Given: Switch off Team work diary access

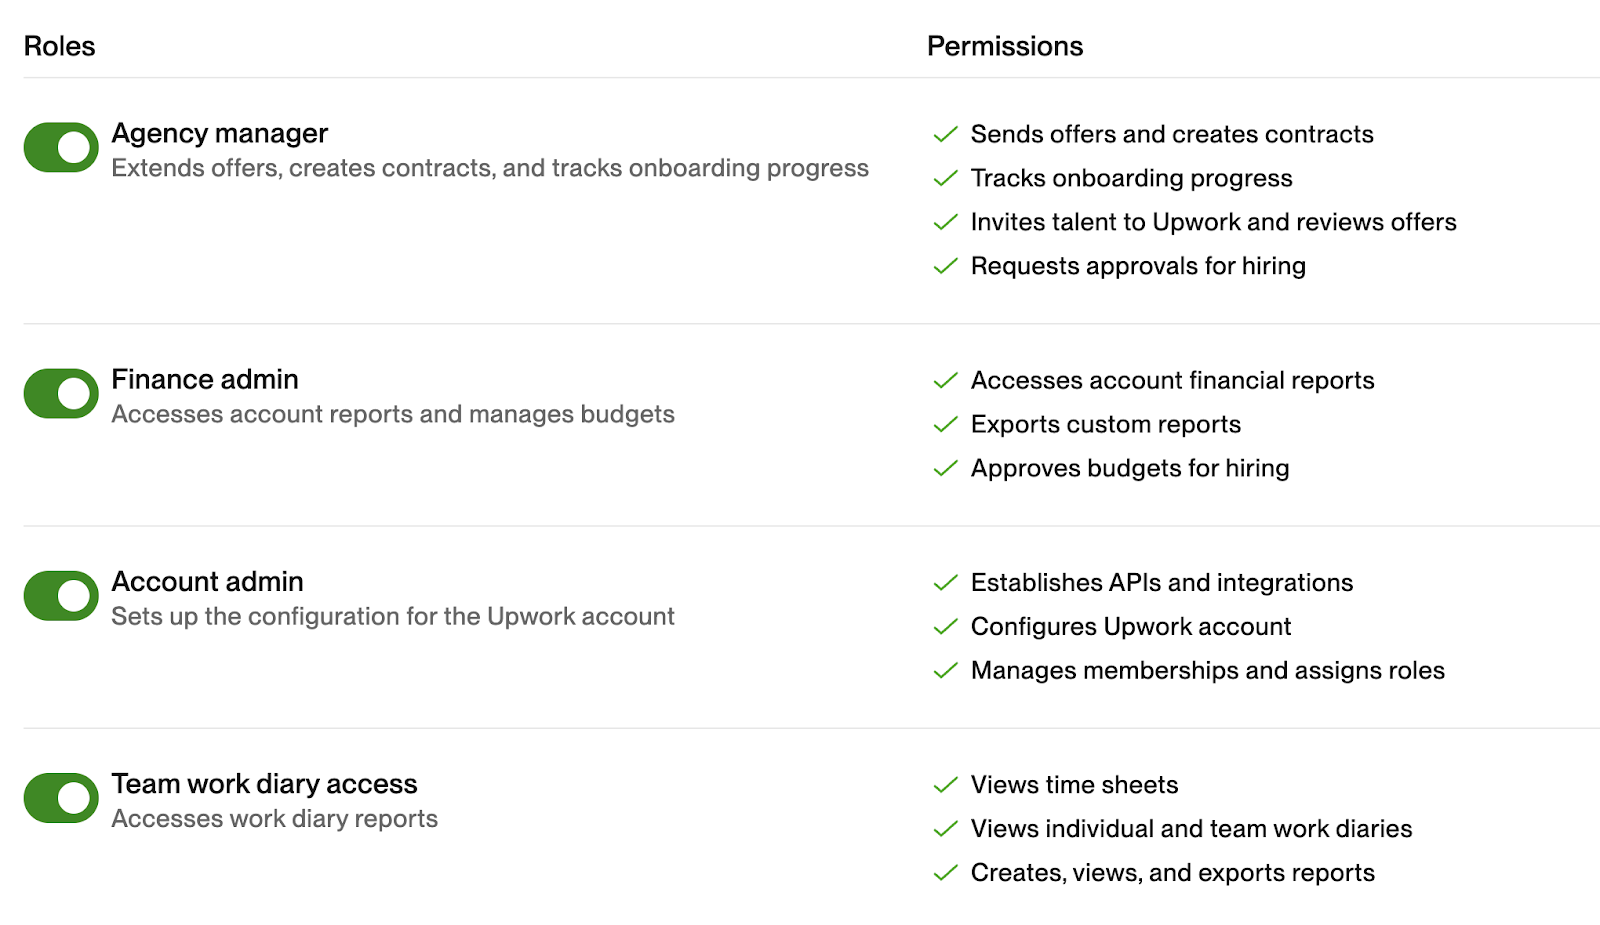Looking at the screenshot, I should [61, 798].
